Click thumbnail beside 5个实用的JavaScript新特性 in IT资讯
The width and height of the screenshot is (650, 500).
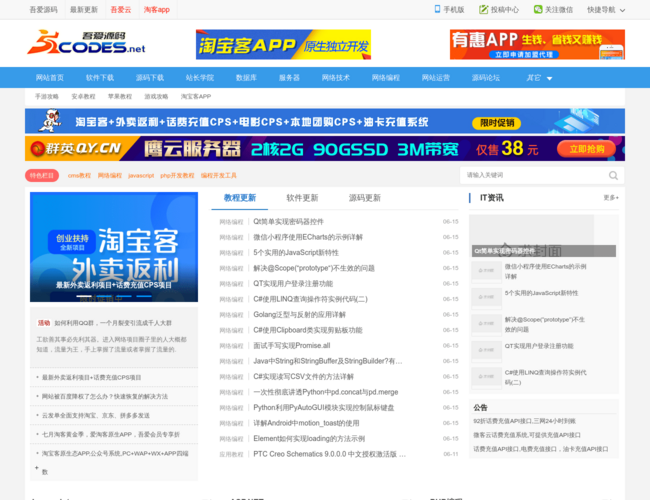[487, 297]
